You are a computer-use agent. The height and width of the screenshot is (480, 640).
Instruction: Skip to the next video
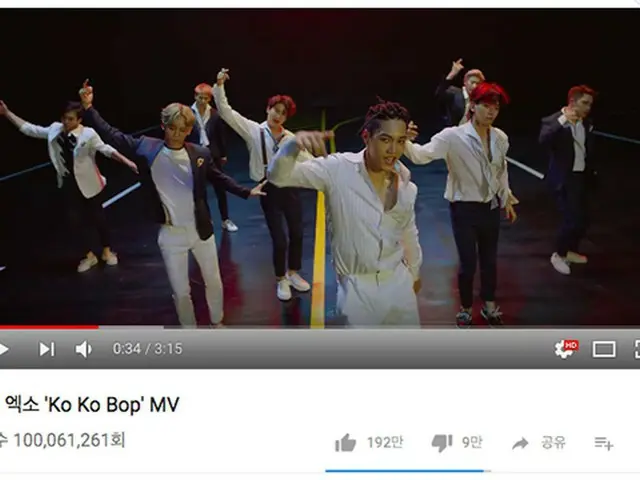click(x=47, y=349)
